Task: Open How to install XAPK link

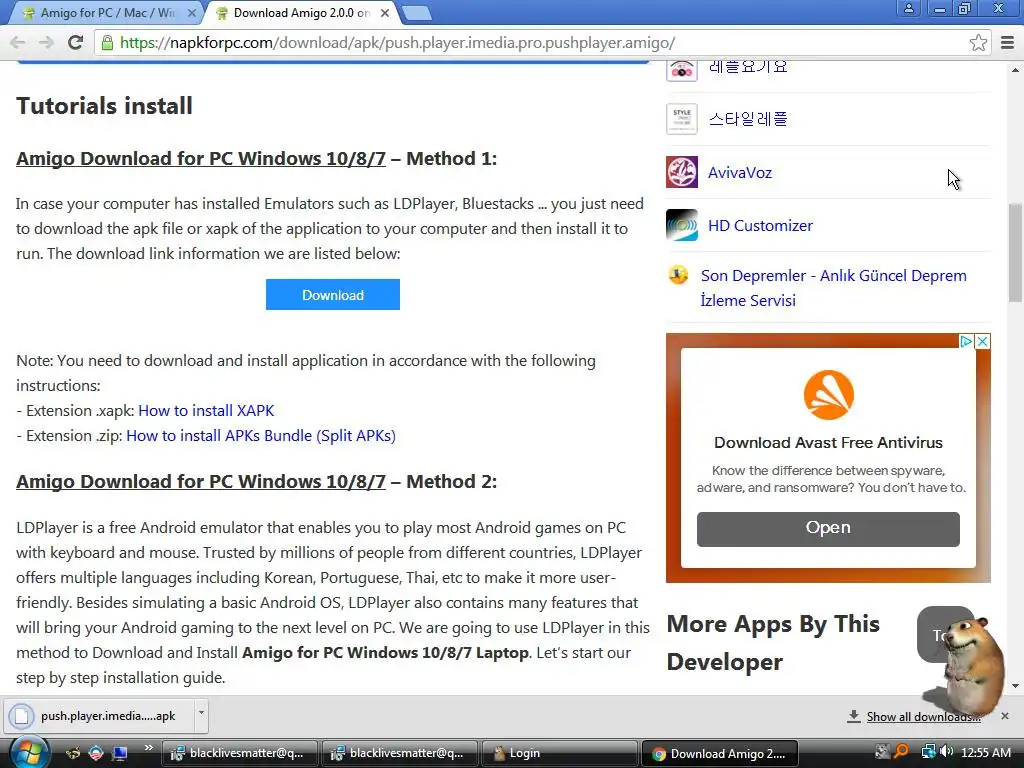Action: [206, 411]
